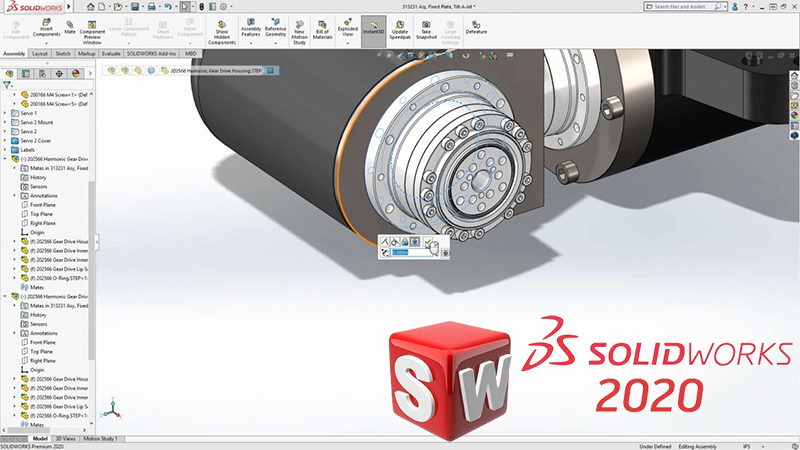Click the feature tree vertical scrollbar

pyautogui.click(x=92, y=270)
